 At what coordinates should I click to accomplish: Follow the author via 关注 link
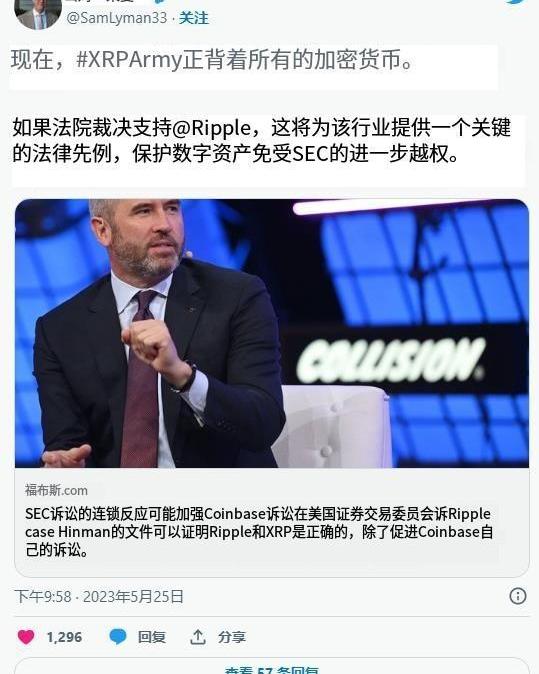tap(194, 18)
